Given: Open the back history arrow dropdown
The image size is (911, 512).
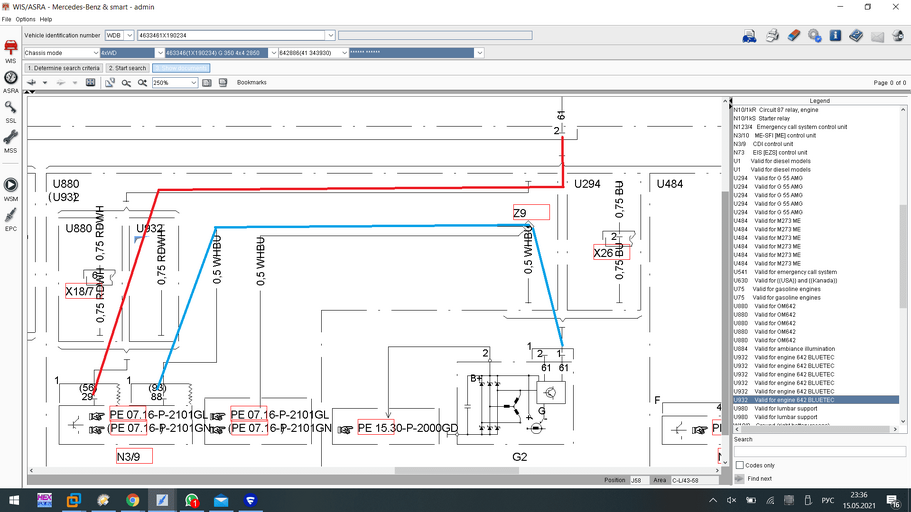Looking at the screenshot, I should [45, 83].
